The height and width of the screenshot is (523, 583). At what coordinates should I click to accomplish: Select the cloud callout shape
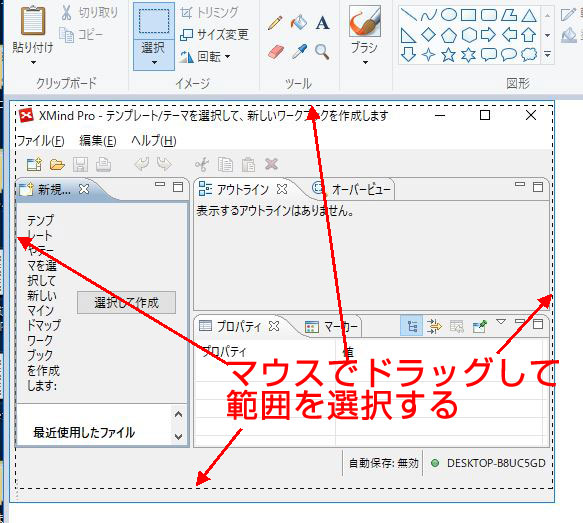point(529,55)
